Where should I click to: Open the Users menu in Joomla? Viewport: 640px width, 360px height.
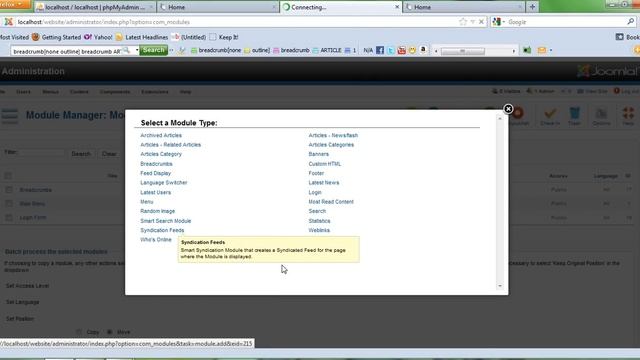(x=23, y=92)
